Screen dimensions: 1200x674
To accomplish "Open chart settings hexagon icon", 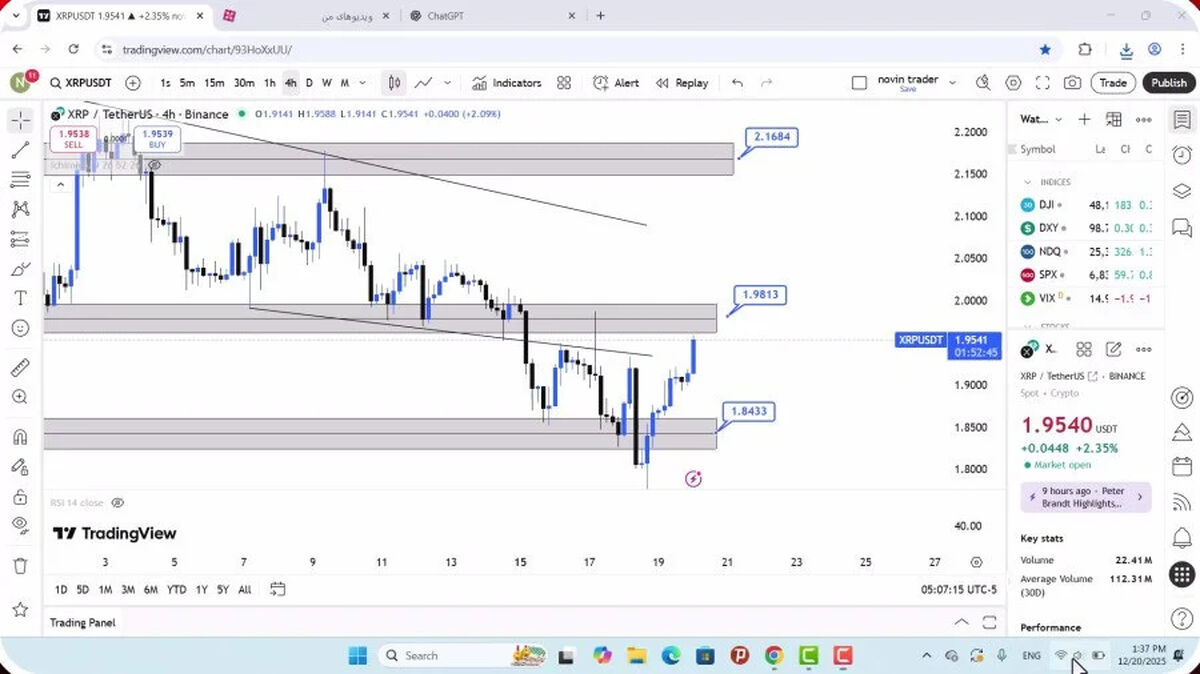I will pos(1013,83).
